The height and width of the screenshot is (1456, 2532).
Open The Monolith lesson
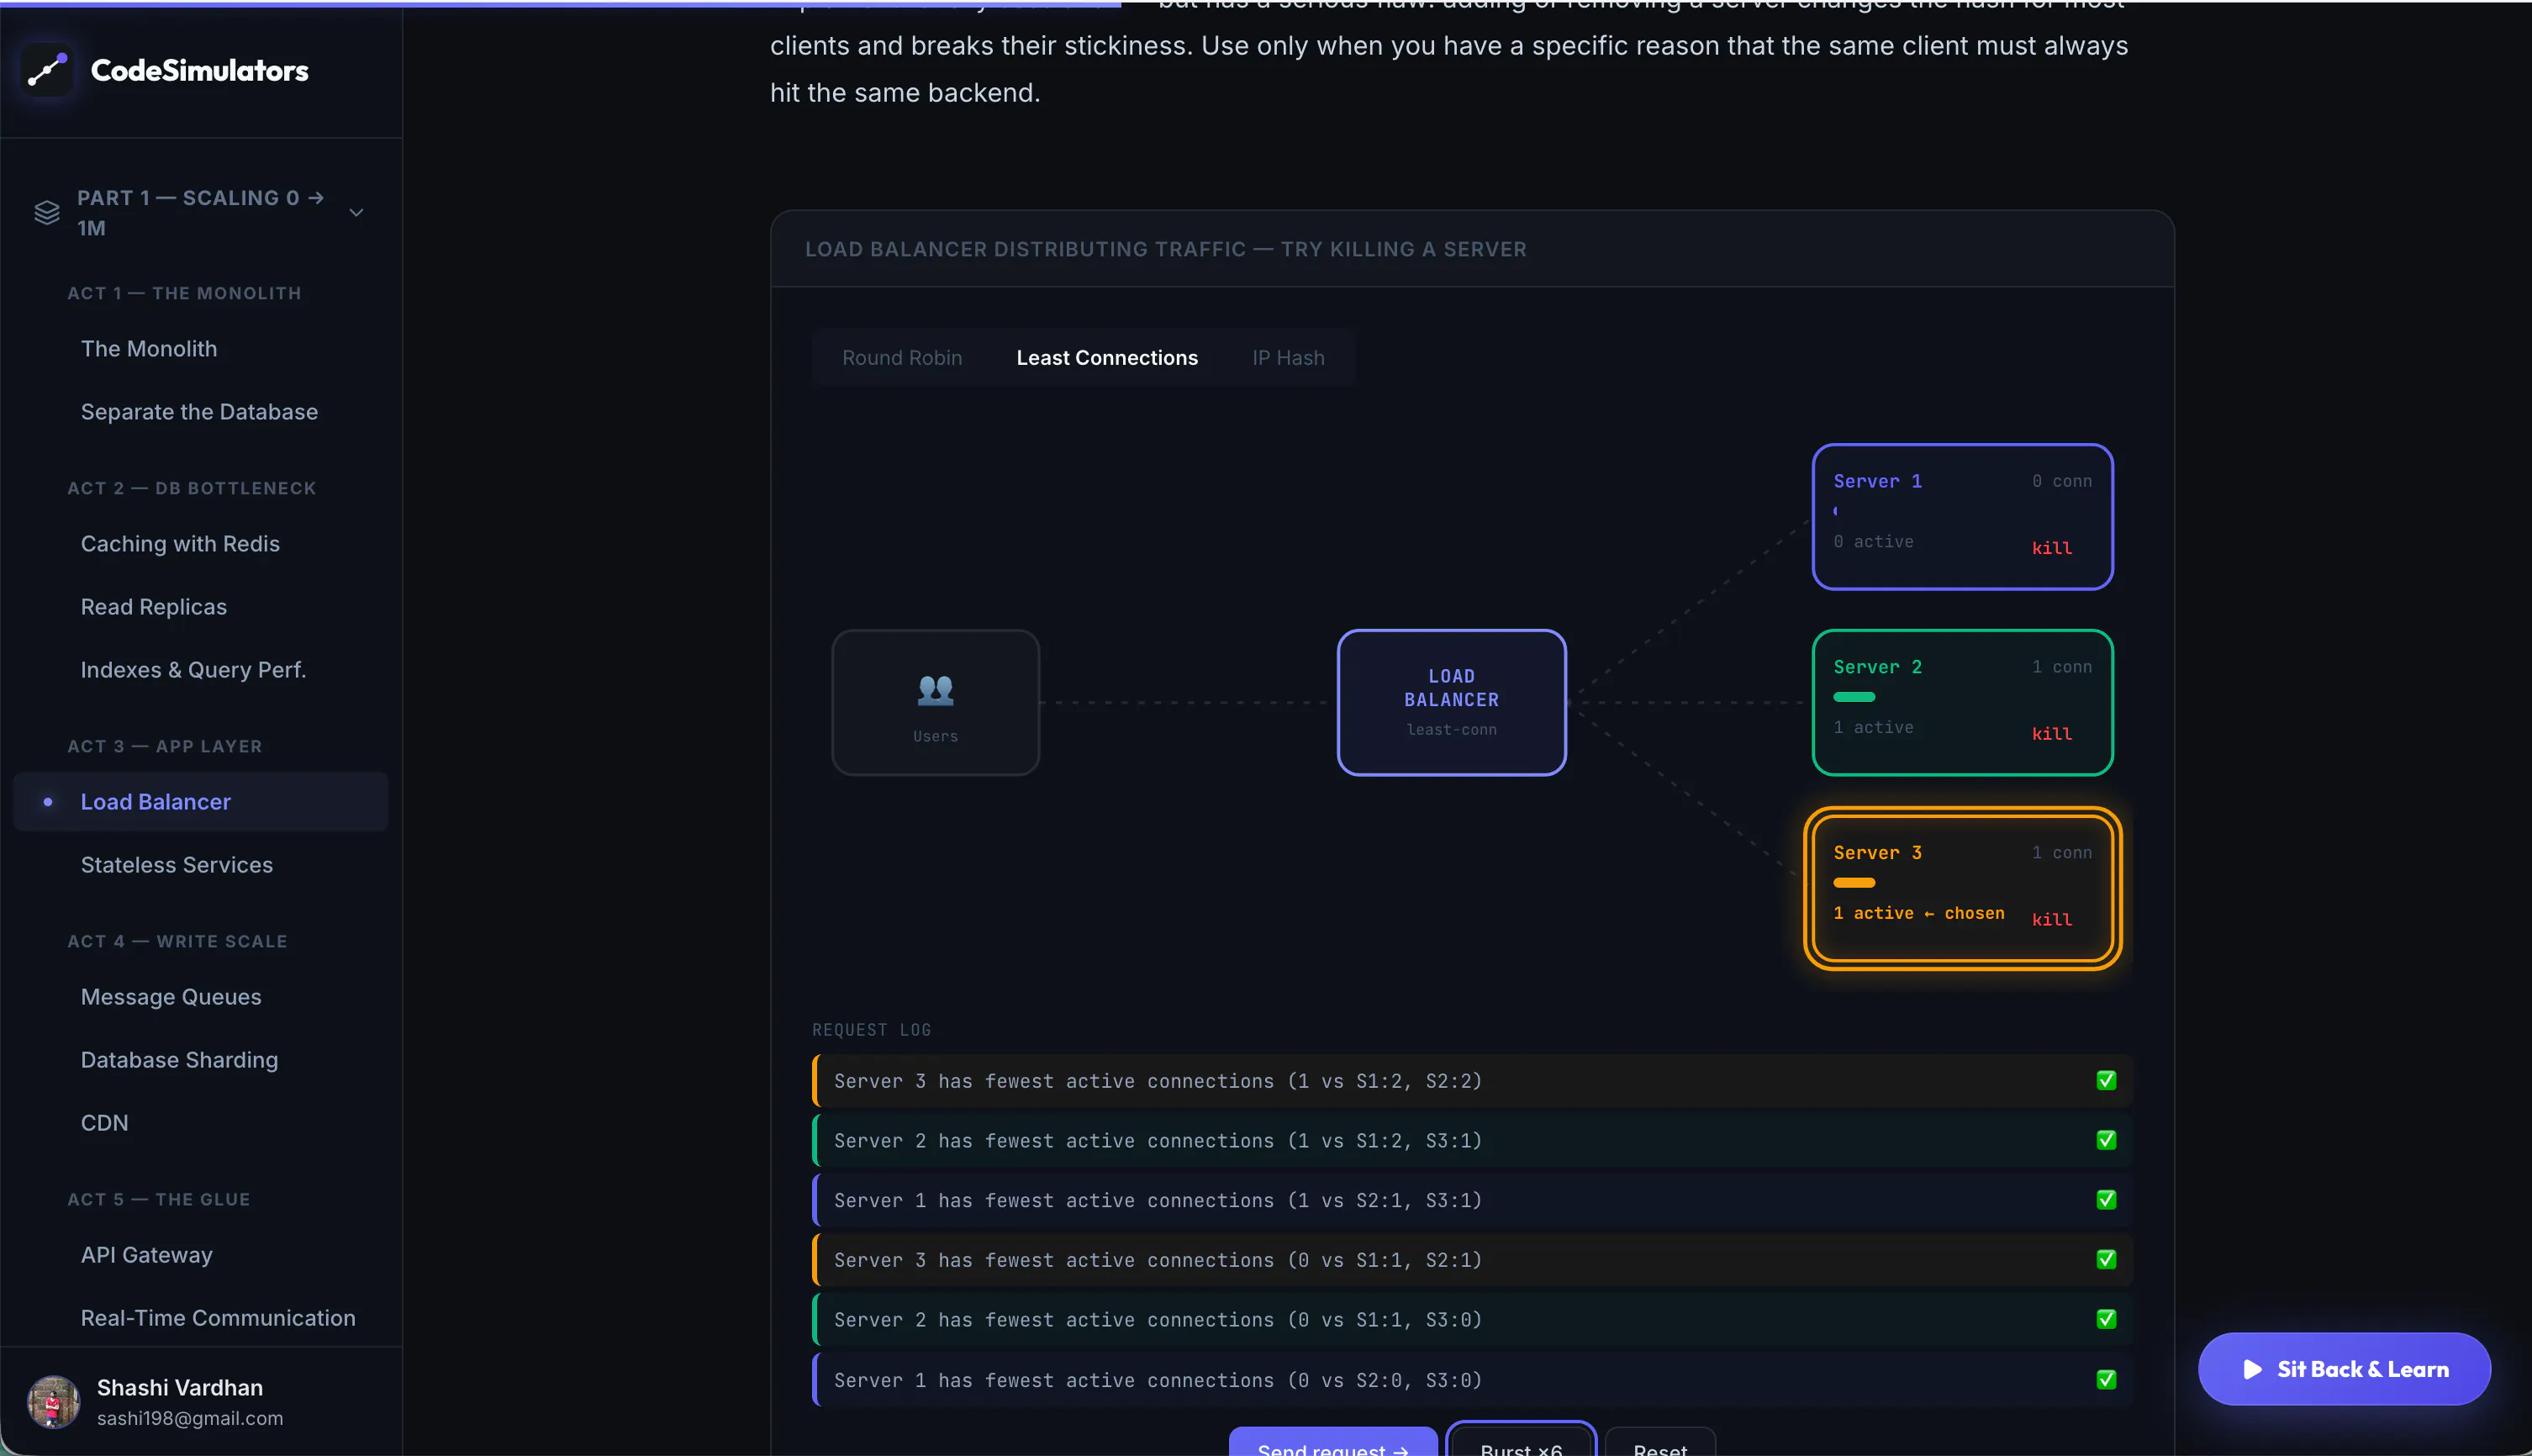tap(149, 349)
